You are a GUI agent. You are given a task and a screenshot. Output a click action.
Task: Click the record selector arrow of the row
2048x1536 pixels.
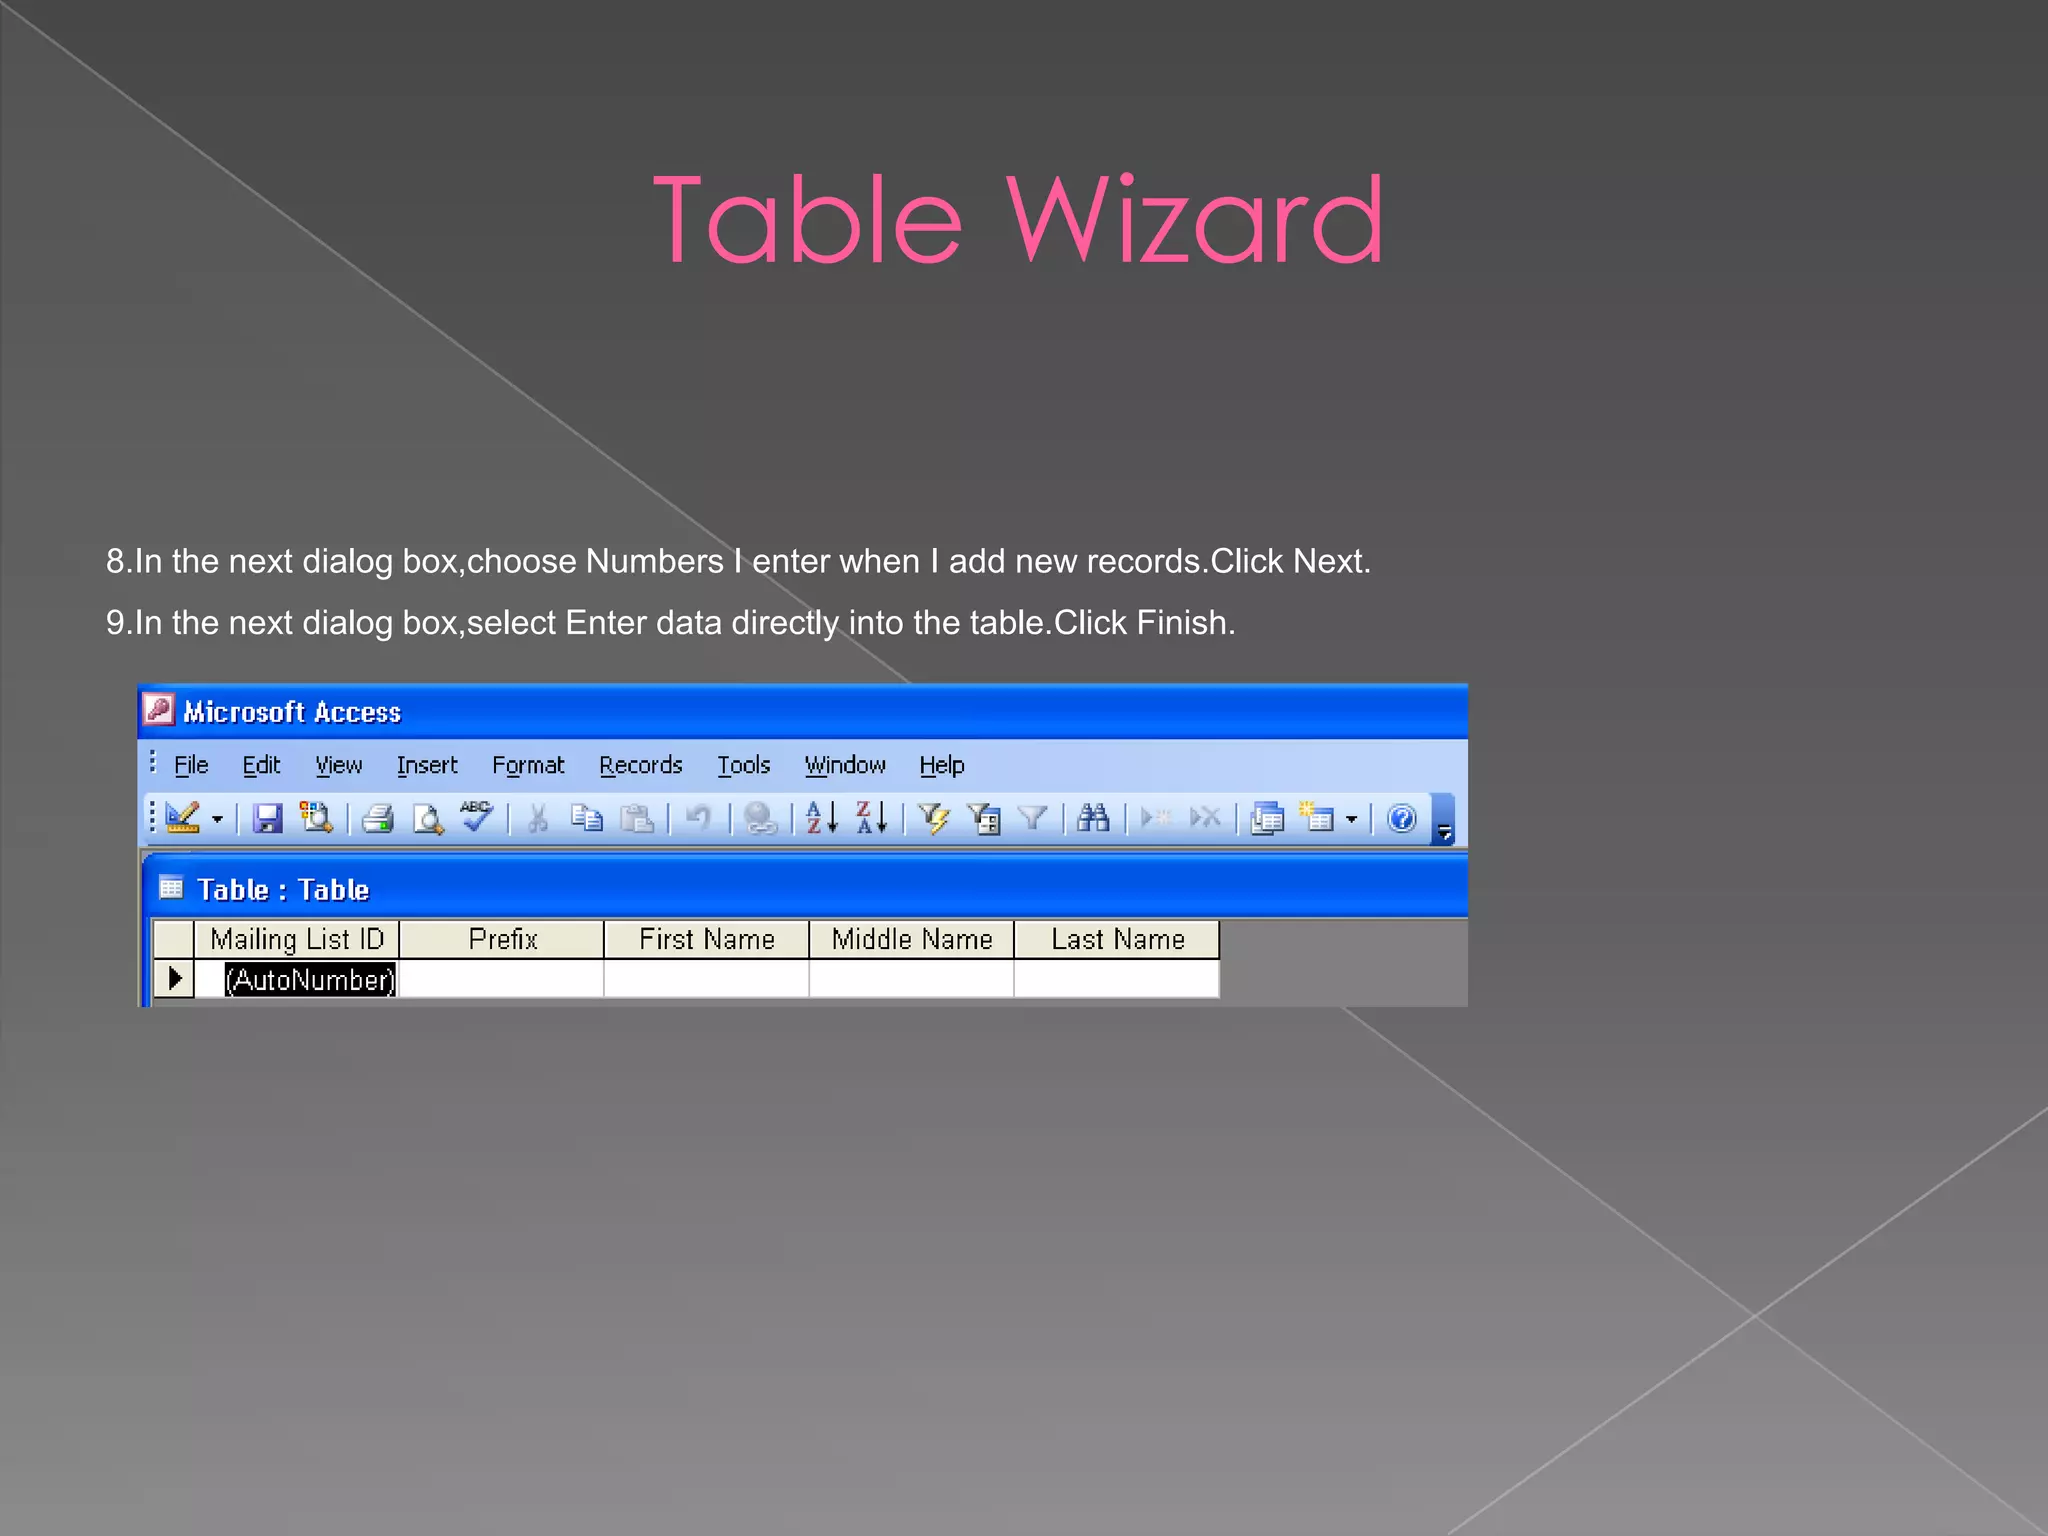point(174,978)
